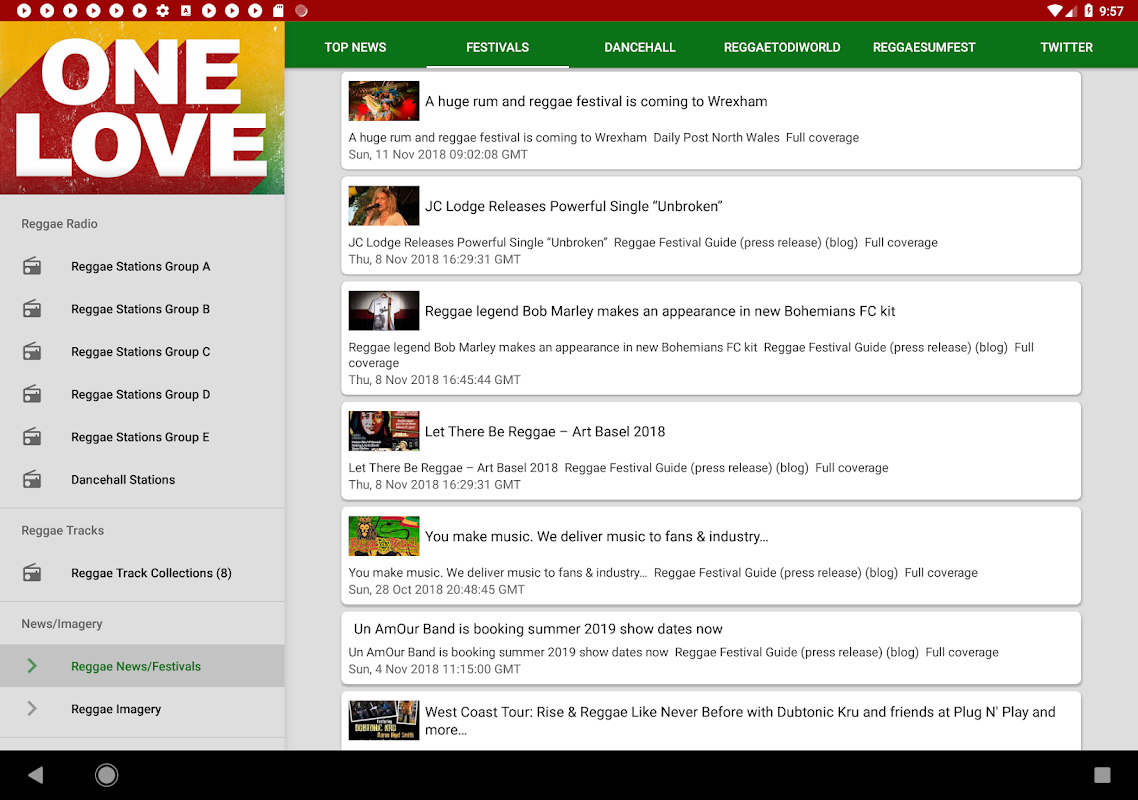Open You make music headline
This screenshot has height=800, width=1138.
tap(597, 536)
